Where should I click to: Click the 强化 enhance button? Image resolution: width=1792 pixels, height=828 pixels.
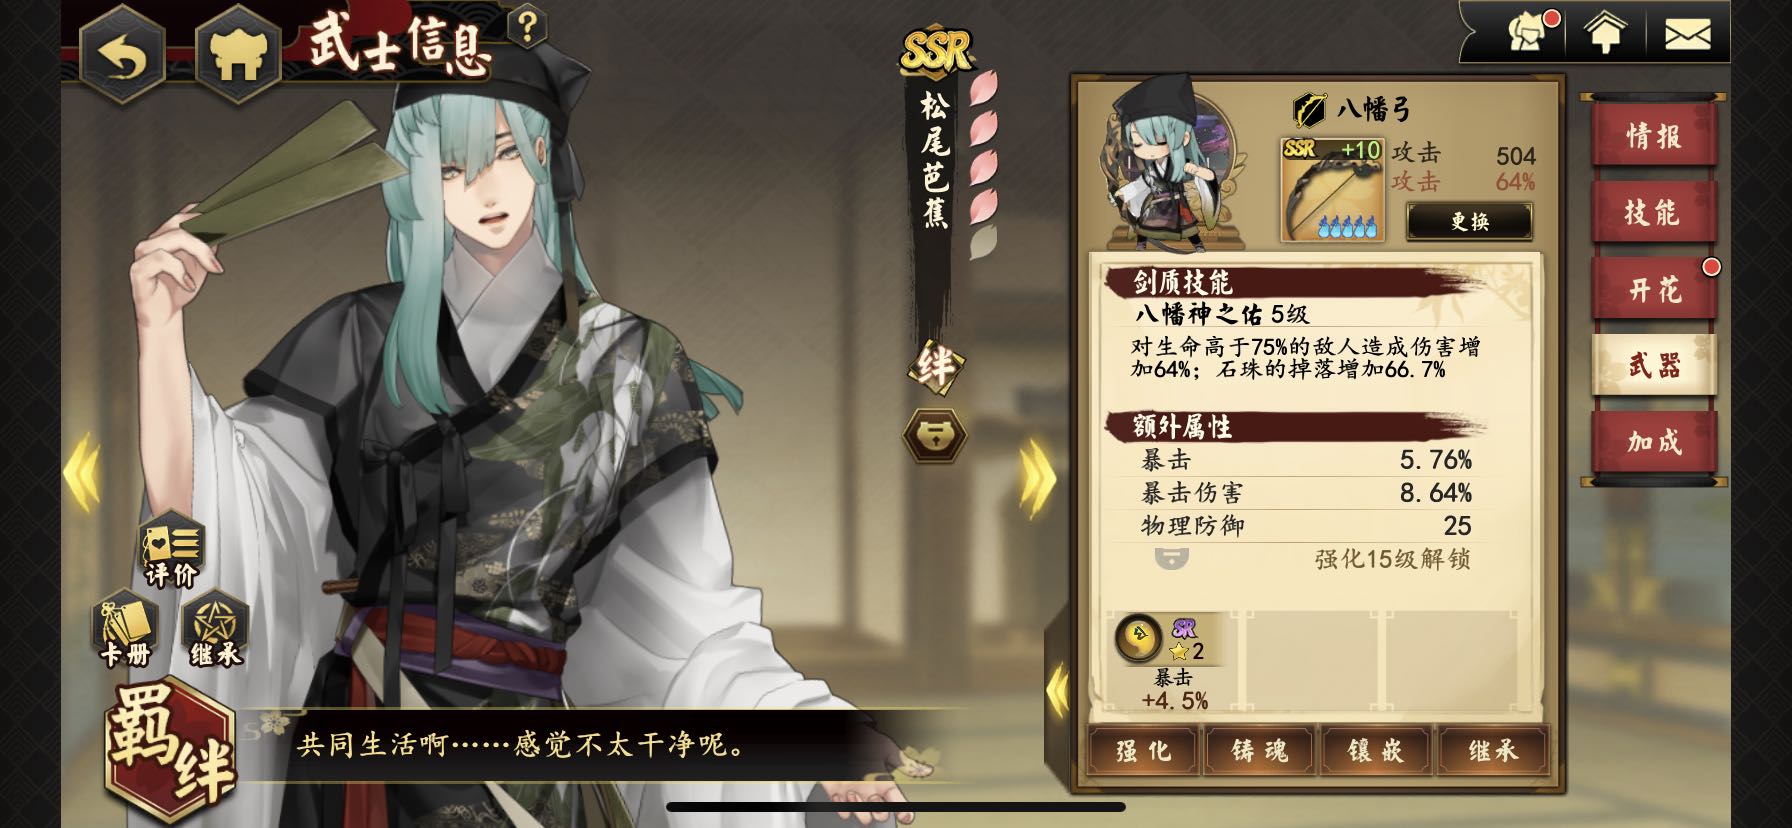(x=1143, y=750)
